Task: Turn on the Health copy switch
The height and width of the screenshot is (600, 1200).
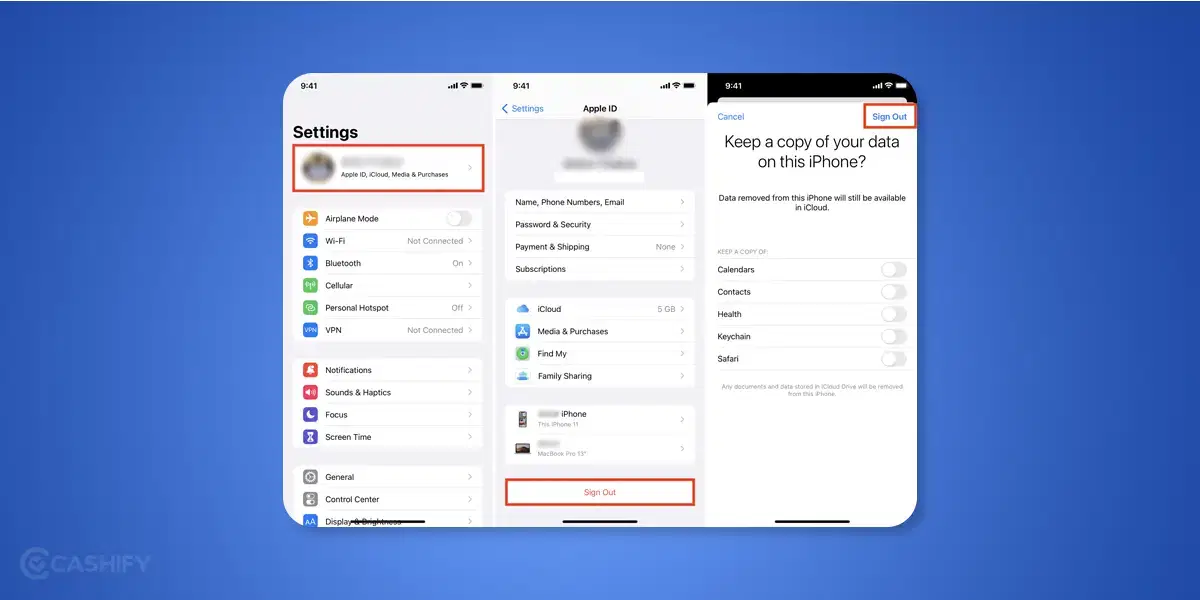Action: (894, 314)
